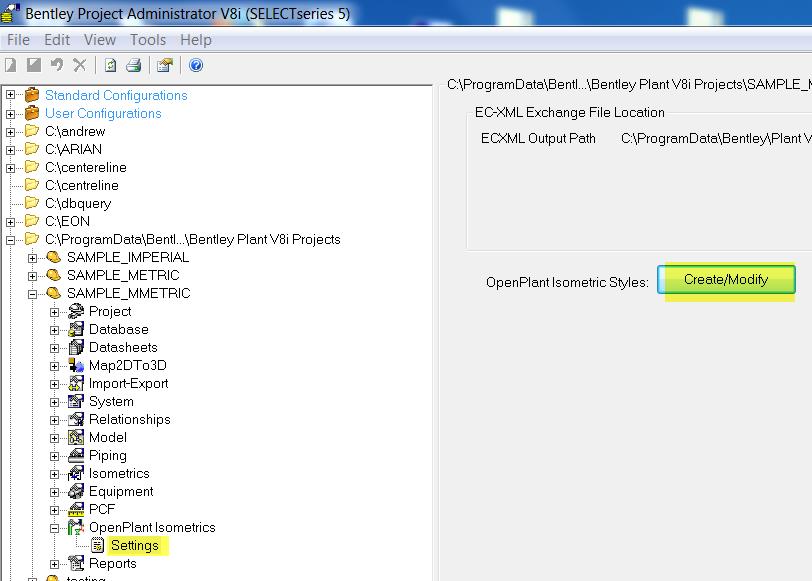
Task: Expand the C:\andrew folder
Action: [x=10, y=132]
